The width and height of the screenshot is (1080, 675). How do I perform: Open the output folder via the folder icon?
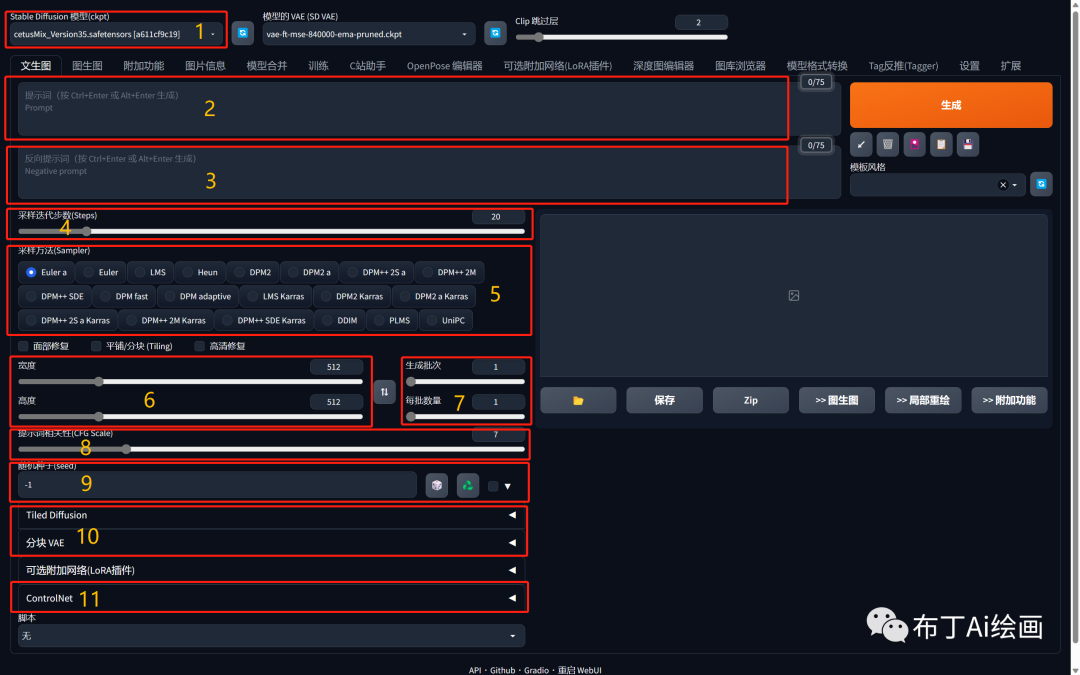578,400
